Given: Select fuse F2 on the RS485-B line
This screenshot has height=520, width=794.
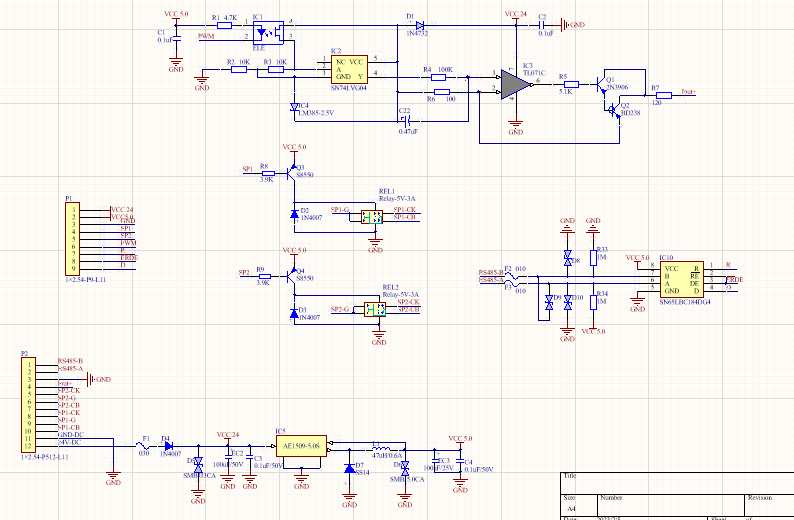Looking at the screenshot, I should coord(513,276).
